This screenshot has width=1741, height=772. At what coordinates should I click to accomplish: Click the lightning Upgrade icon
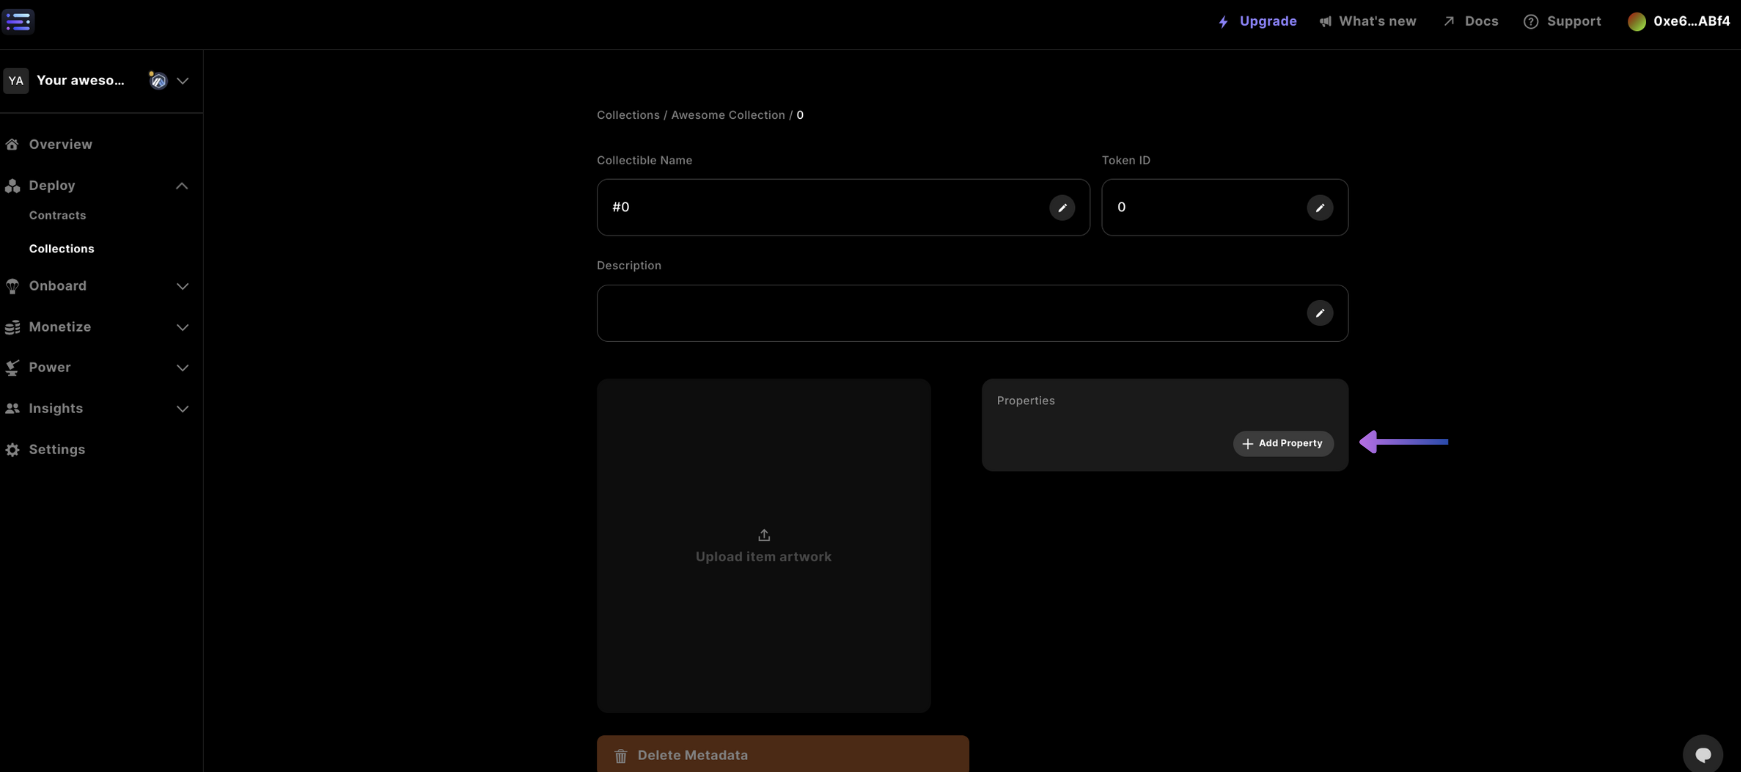[x=1223, y=21]
